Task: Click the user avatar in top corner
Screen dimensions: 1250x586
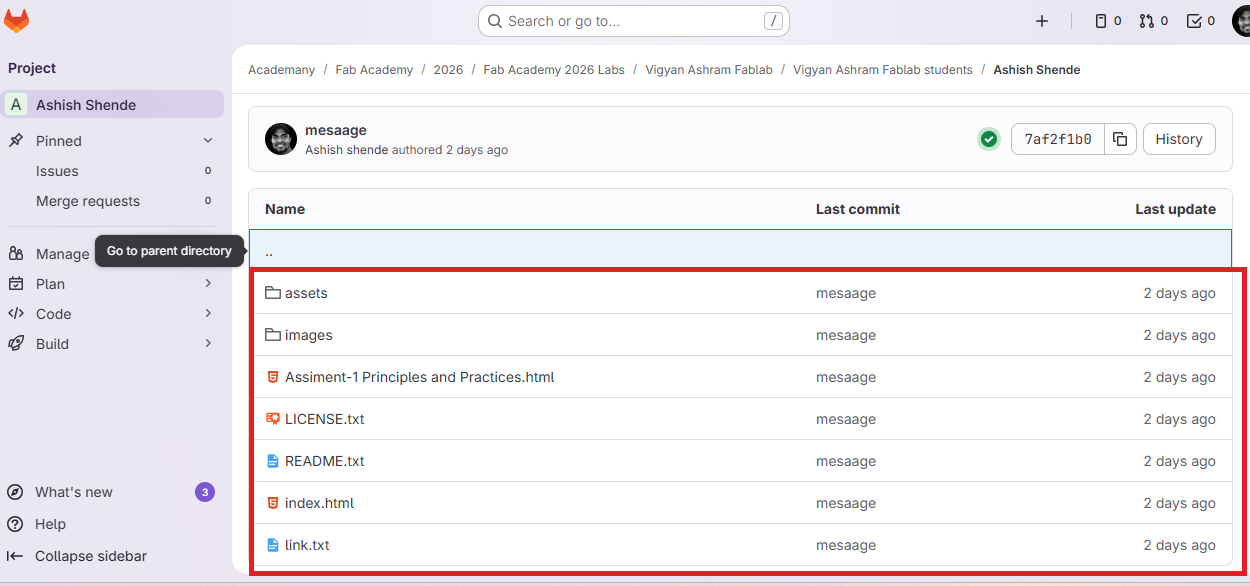Action: [1241, 21]
